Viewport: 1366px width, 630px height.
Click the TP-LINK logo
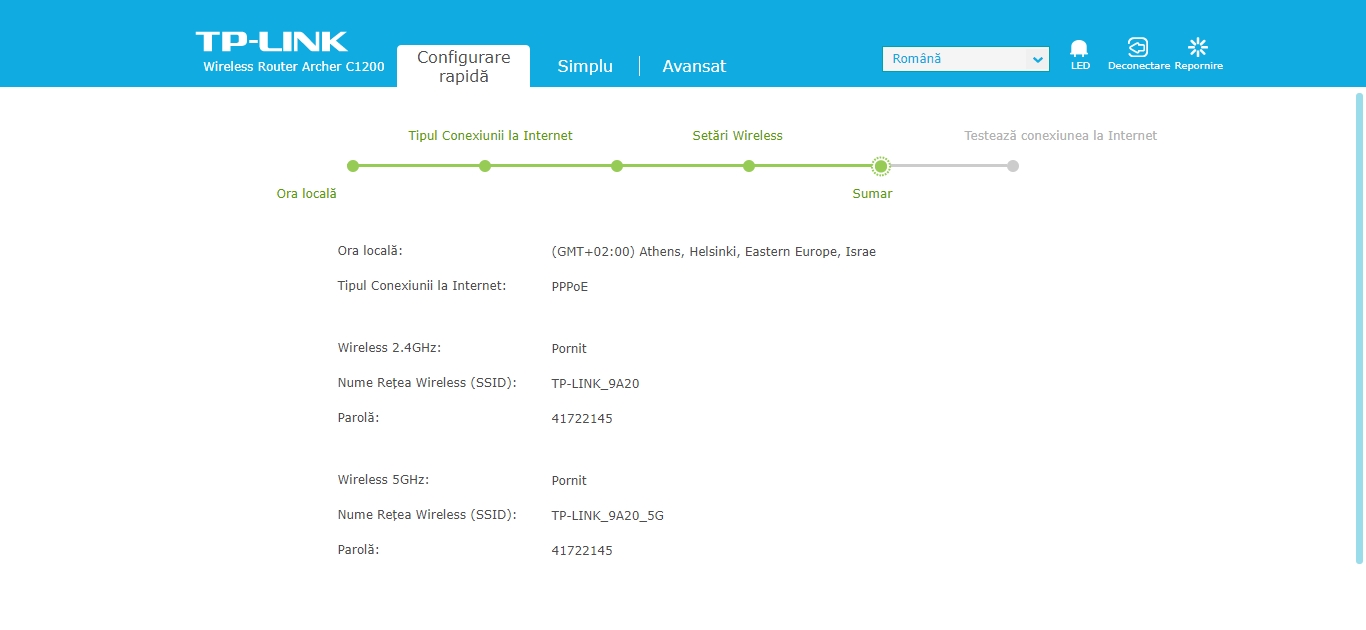(271, 42)
